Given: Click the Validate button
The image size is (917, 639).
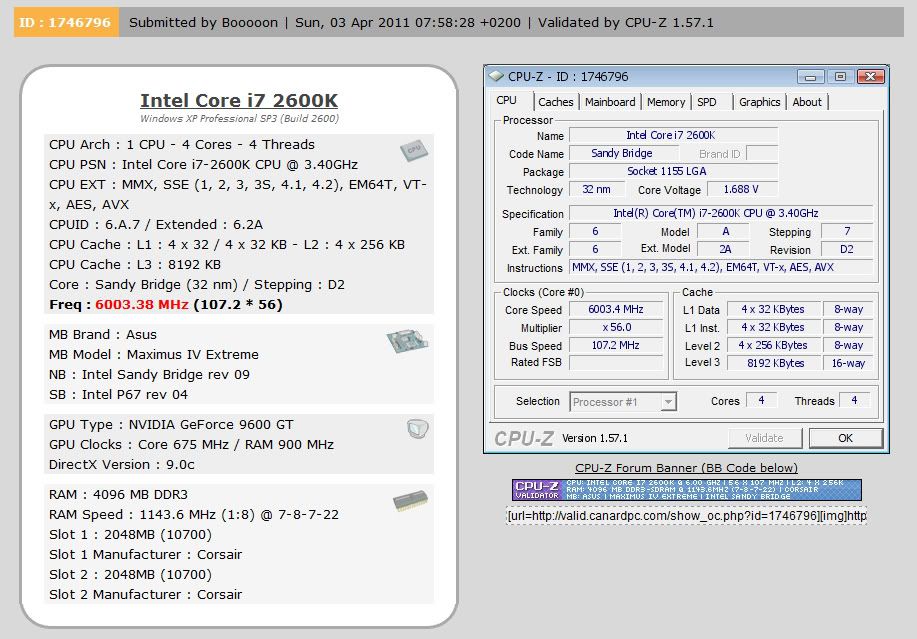Looking at the screenshot, I should point(764,438).
